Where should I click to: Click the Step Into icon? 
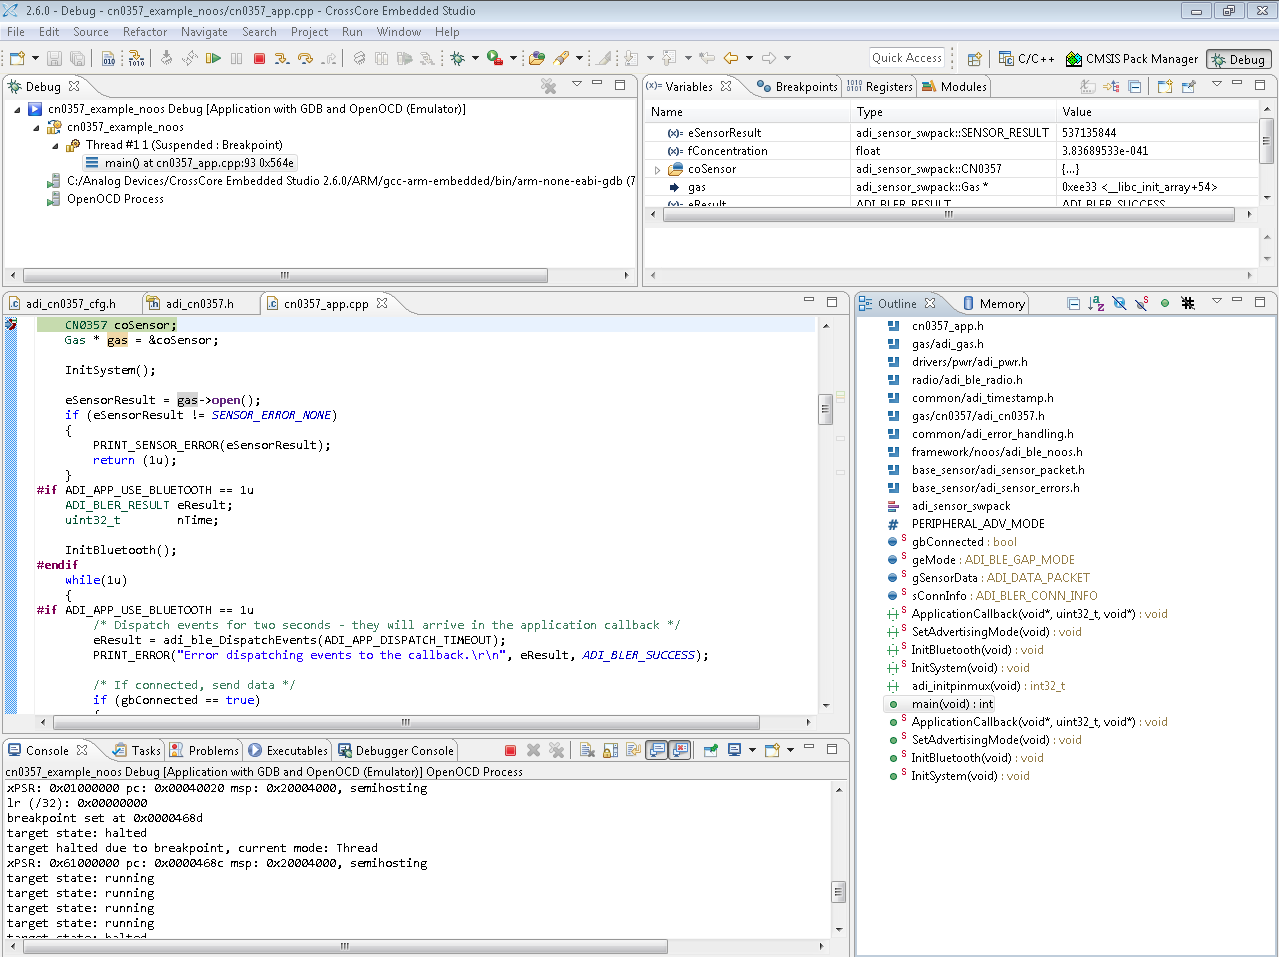[283, 59]
